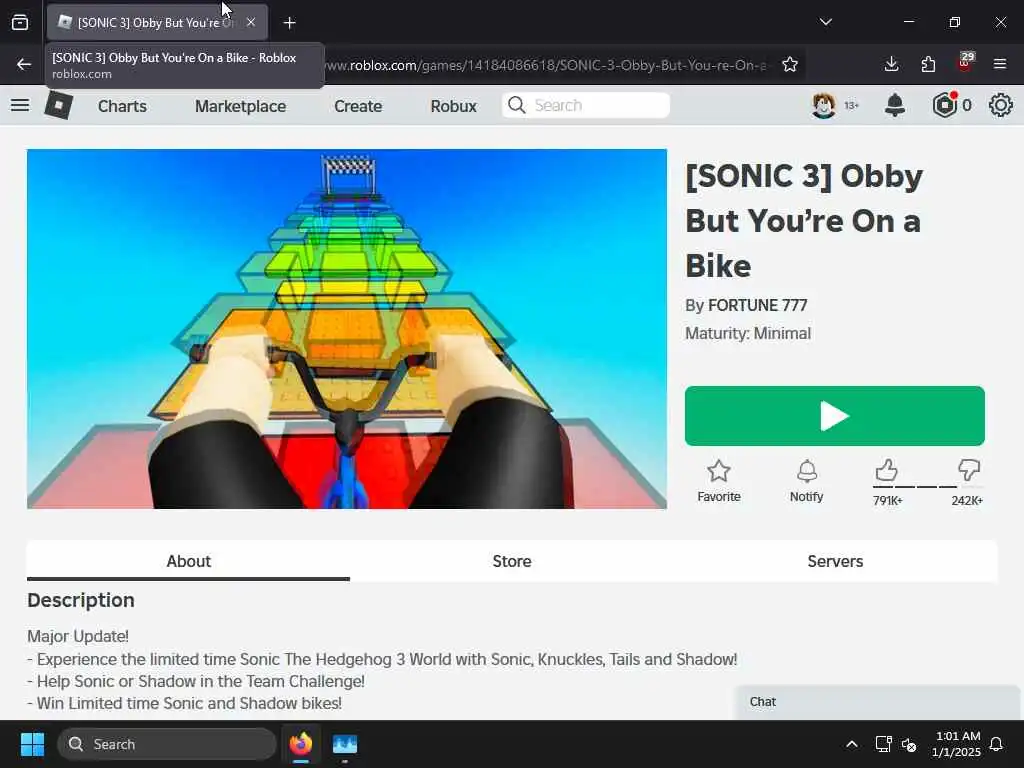The width and height of the screenshot is (1024, 768).
Task: Open the extension with 29 badge
Action: point(965,63)
